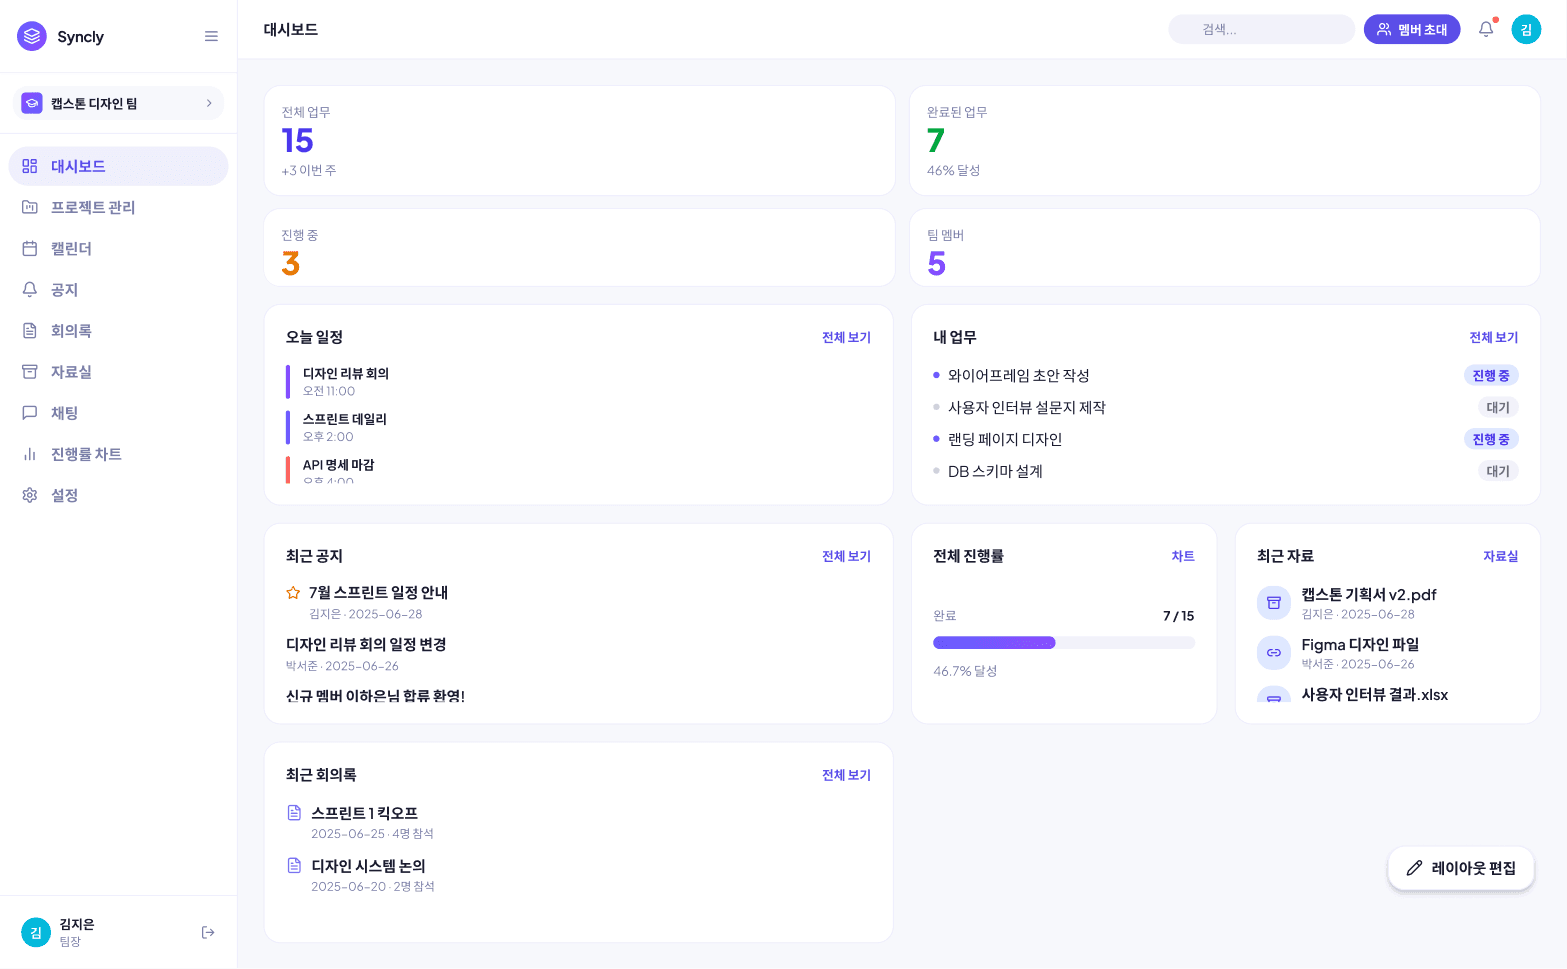Screen dimensions: 1567x969
Task: Open 회의록 in the sidebar
Action: pos(118,331)
